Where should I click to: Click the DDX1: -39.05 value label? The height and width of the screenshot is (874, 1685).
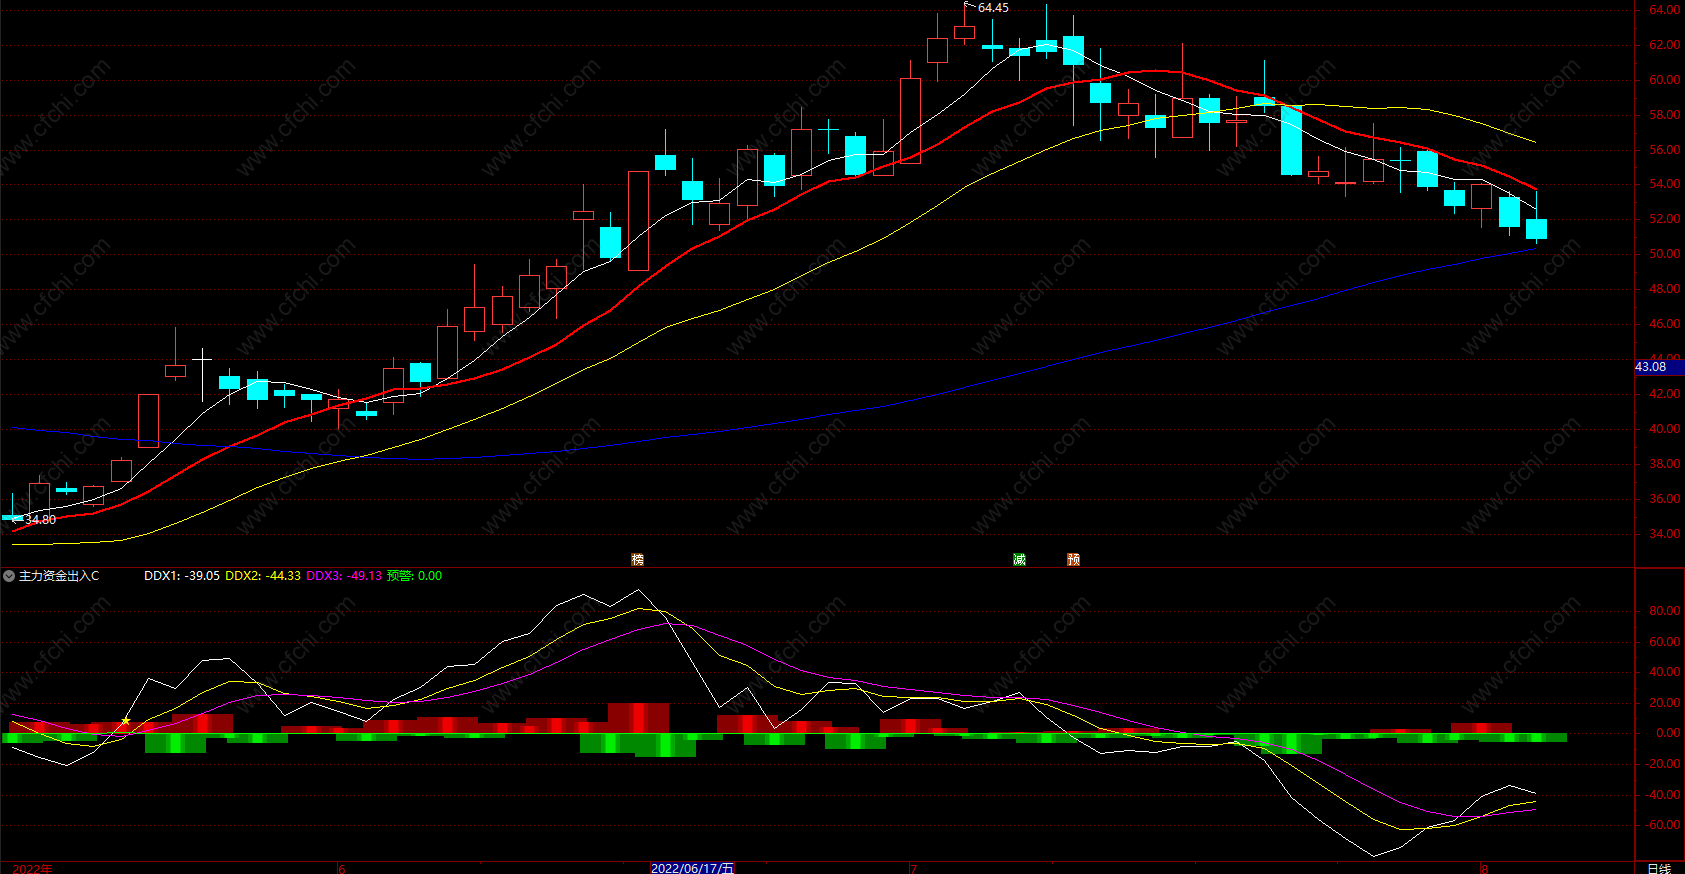pos(182,576)
